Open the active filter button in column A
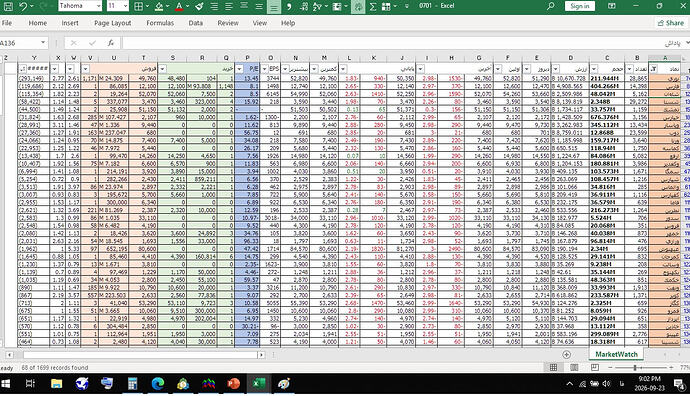690x396 pixels. 653,69
